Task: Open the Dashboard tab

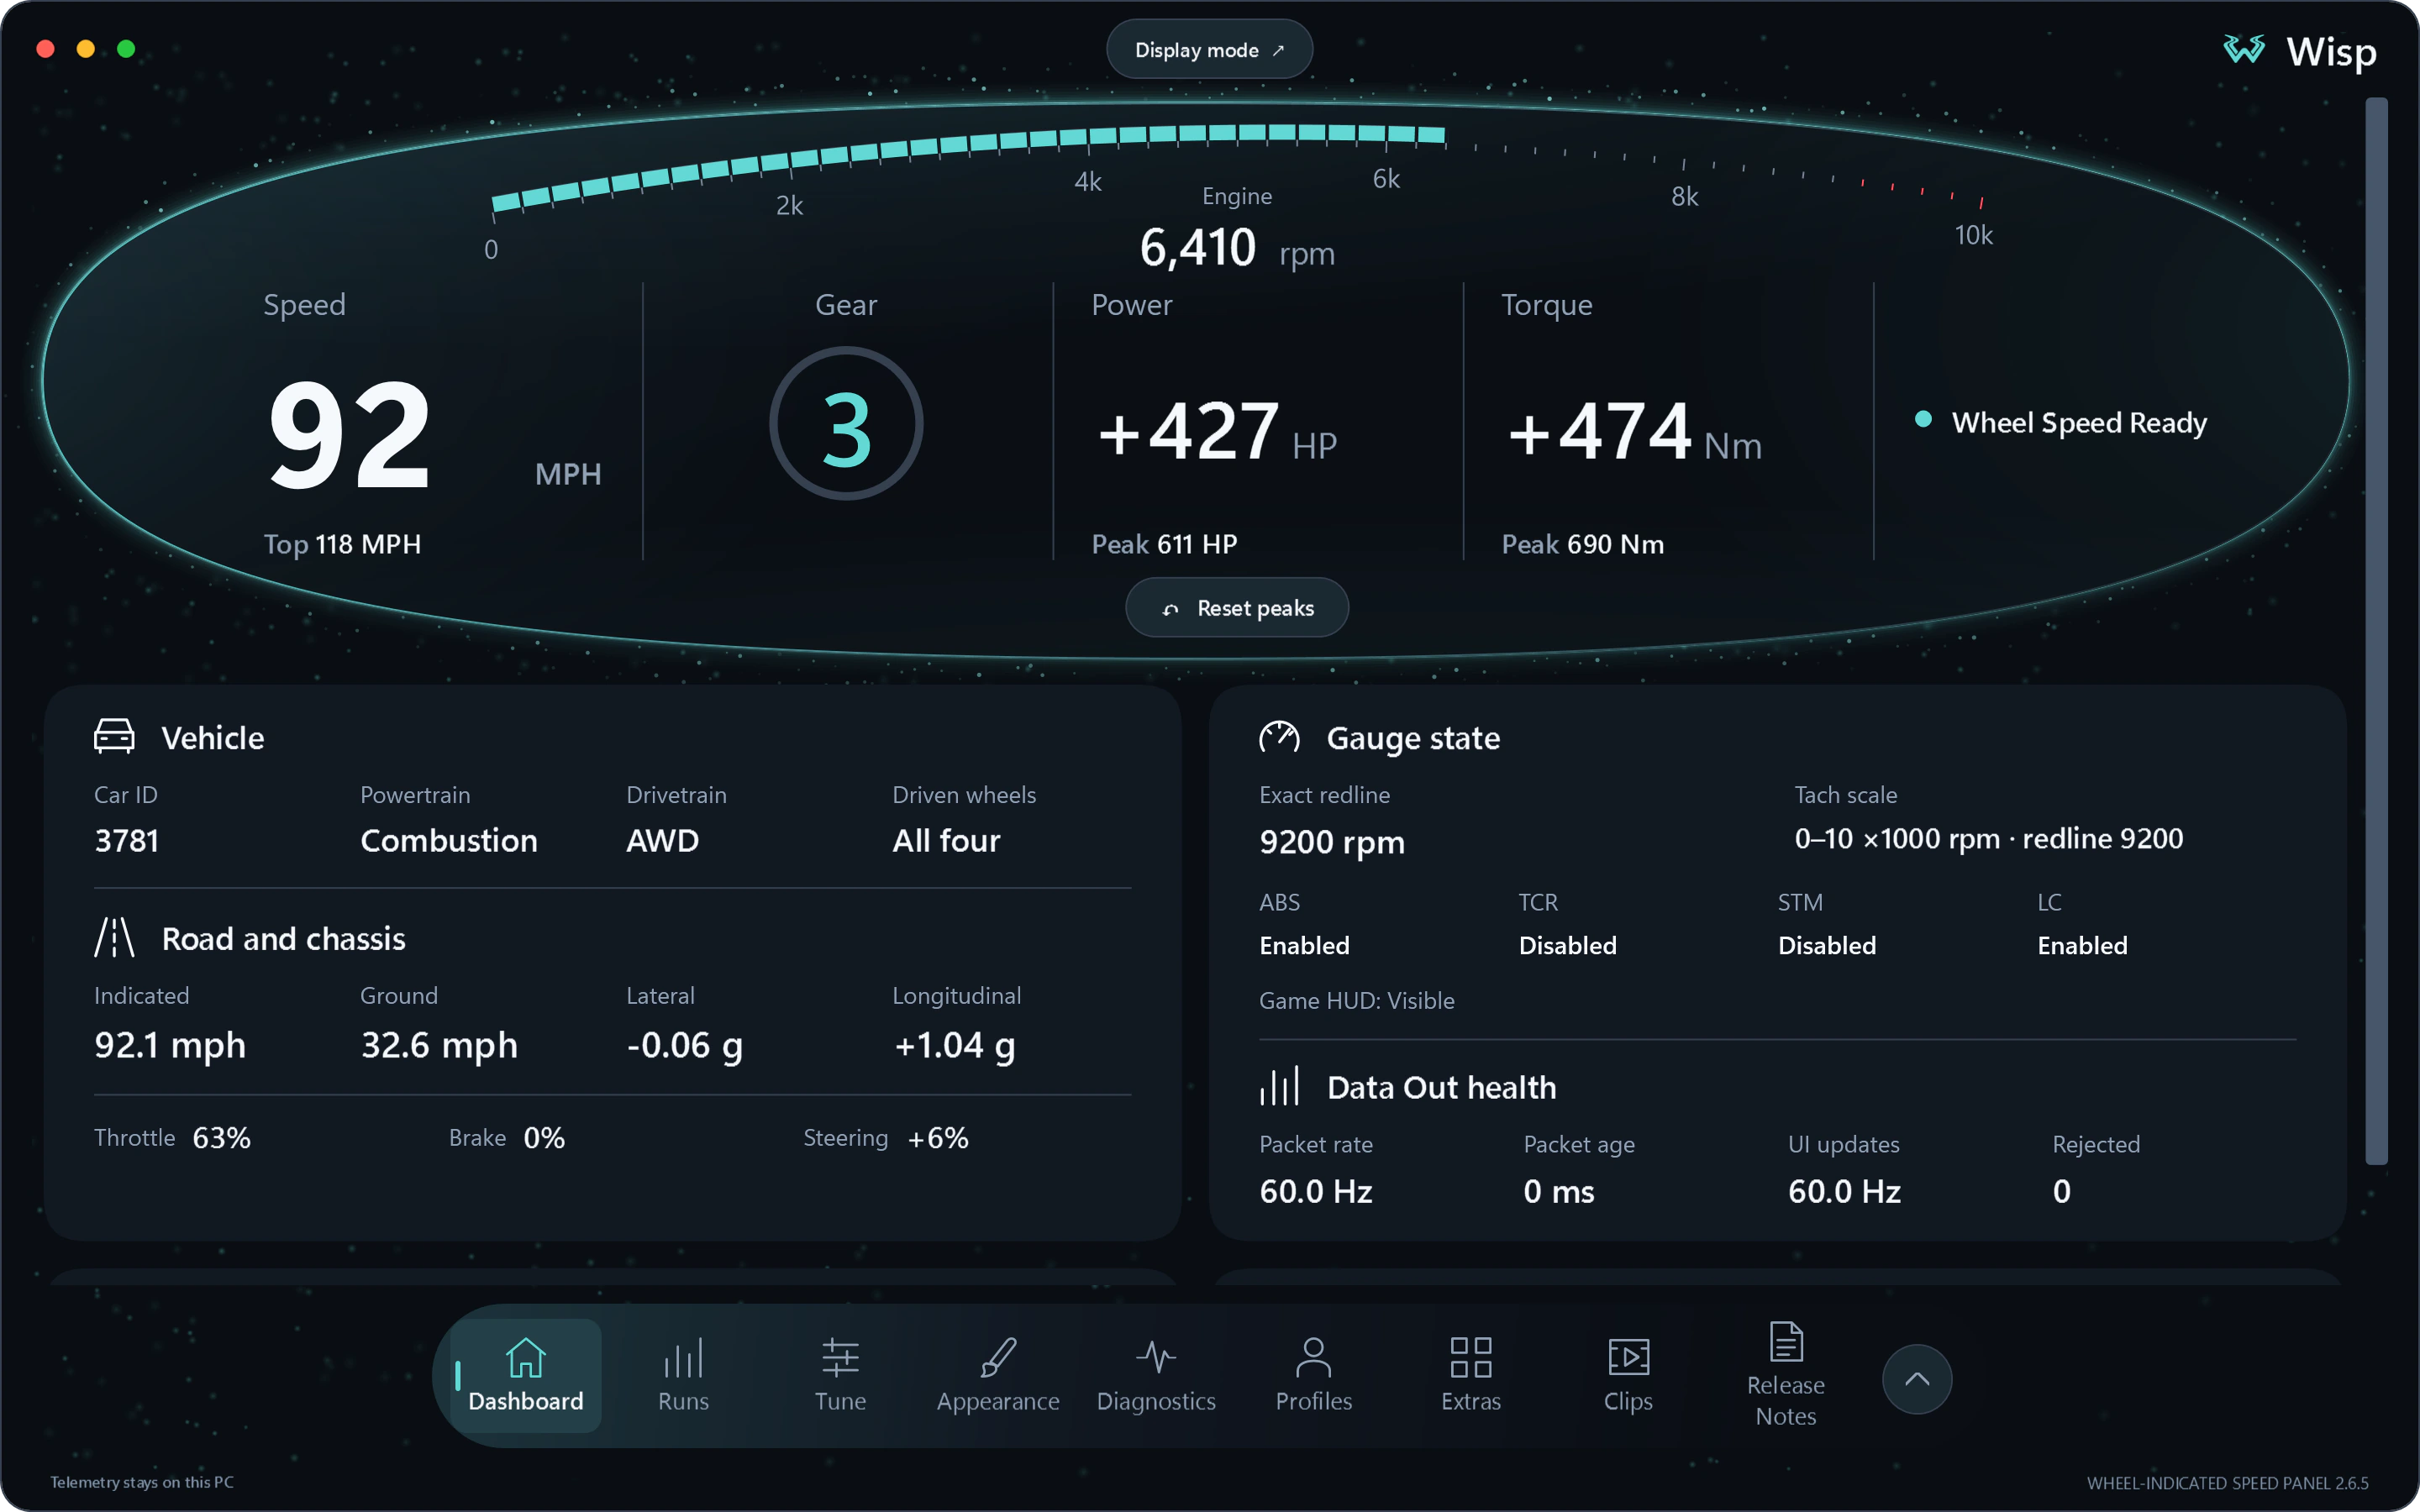Action: (x=525, y=1375)
